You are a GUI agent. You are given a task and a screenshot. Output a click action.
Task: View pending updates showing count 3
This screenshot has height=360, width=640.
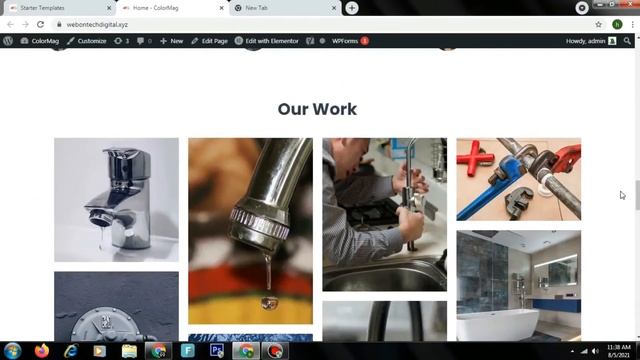(x=122, y=41)
